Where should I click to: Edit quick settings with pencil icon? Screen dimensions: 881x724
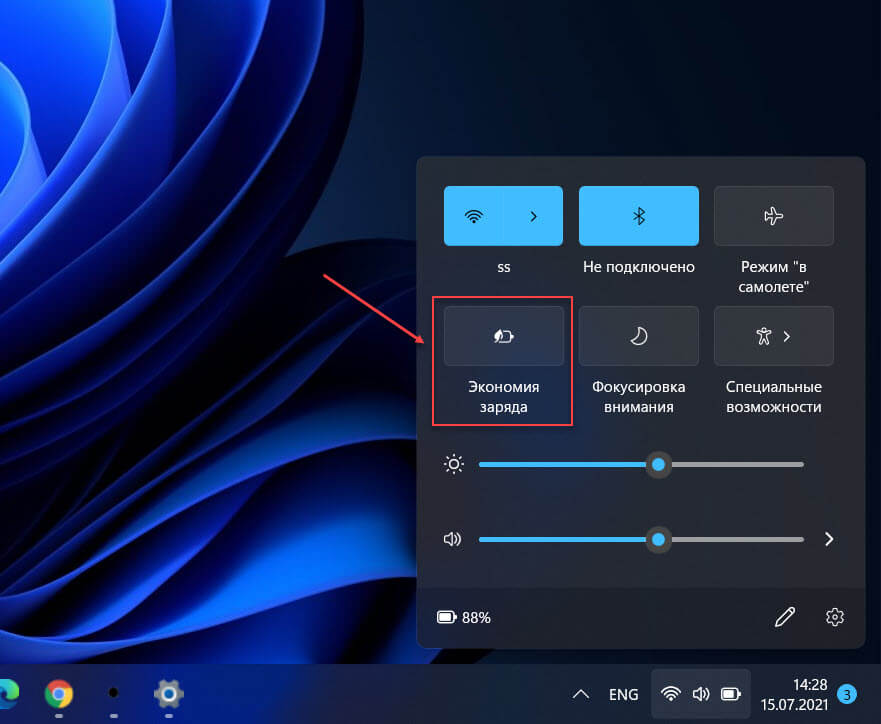[785, 617]
